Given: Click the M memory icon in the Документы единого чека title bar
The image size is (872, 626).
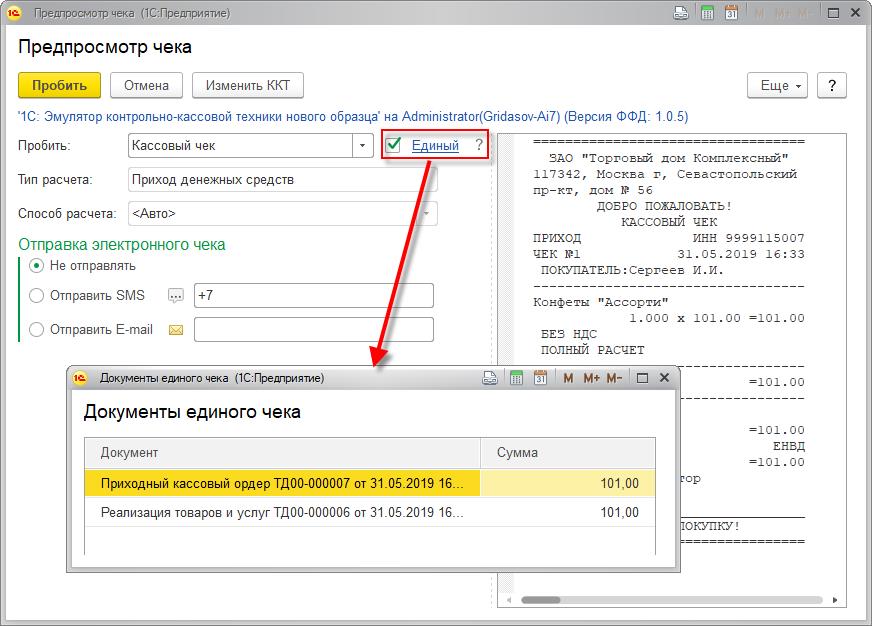Looking at the screenshot, I should 568,378.
